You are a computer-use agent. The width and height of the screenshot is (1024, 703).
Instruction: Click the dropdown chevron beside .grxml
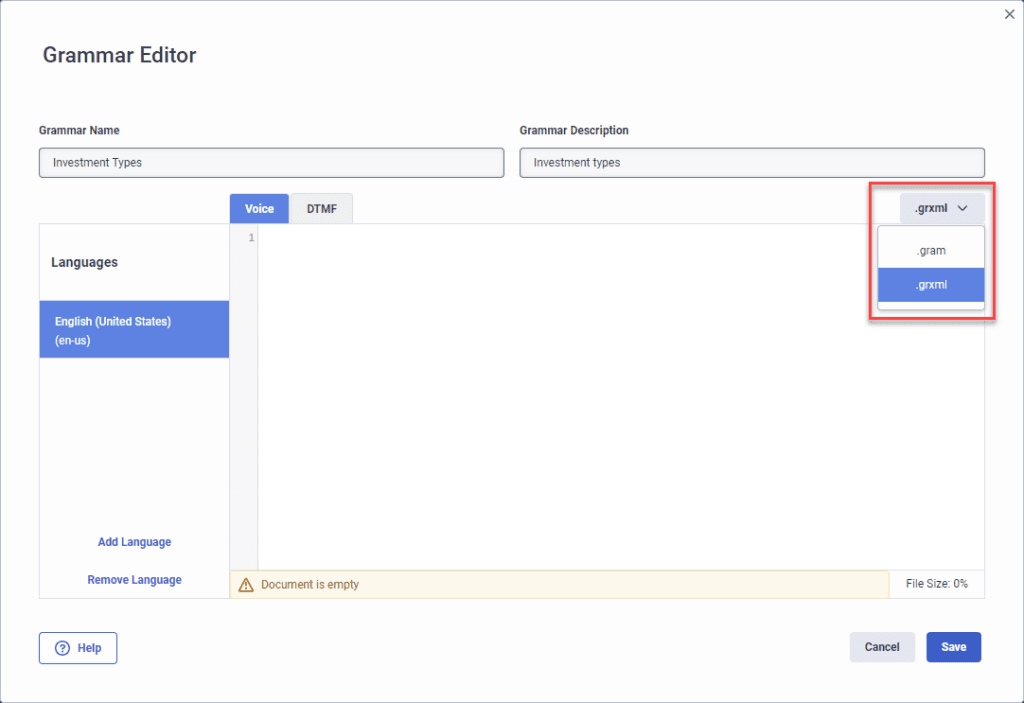pos(963,208)
